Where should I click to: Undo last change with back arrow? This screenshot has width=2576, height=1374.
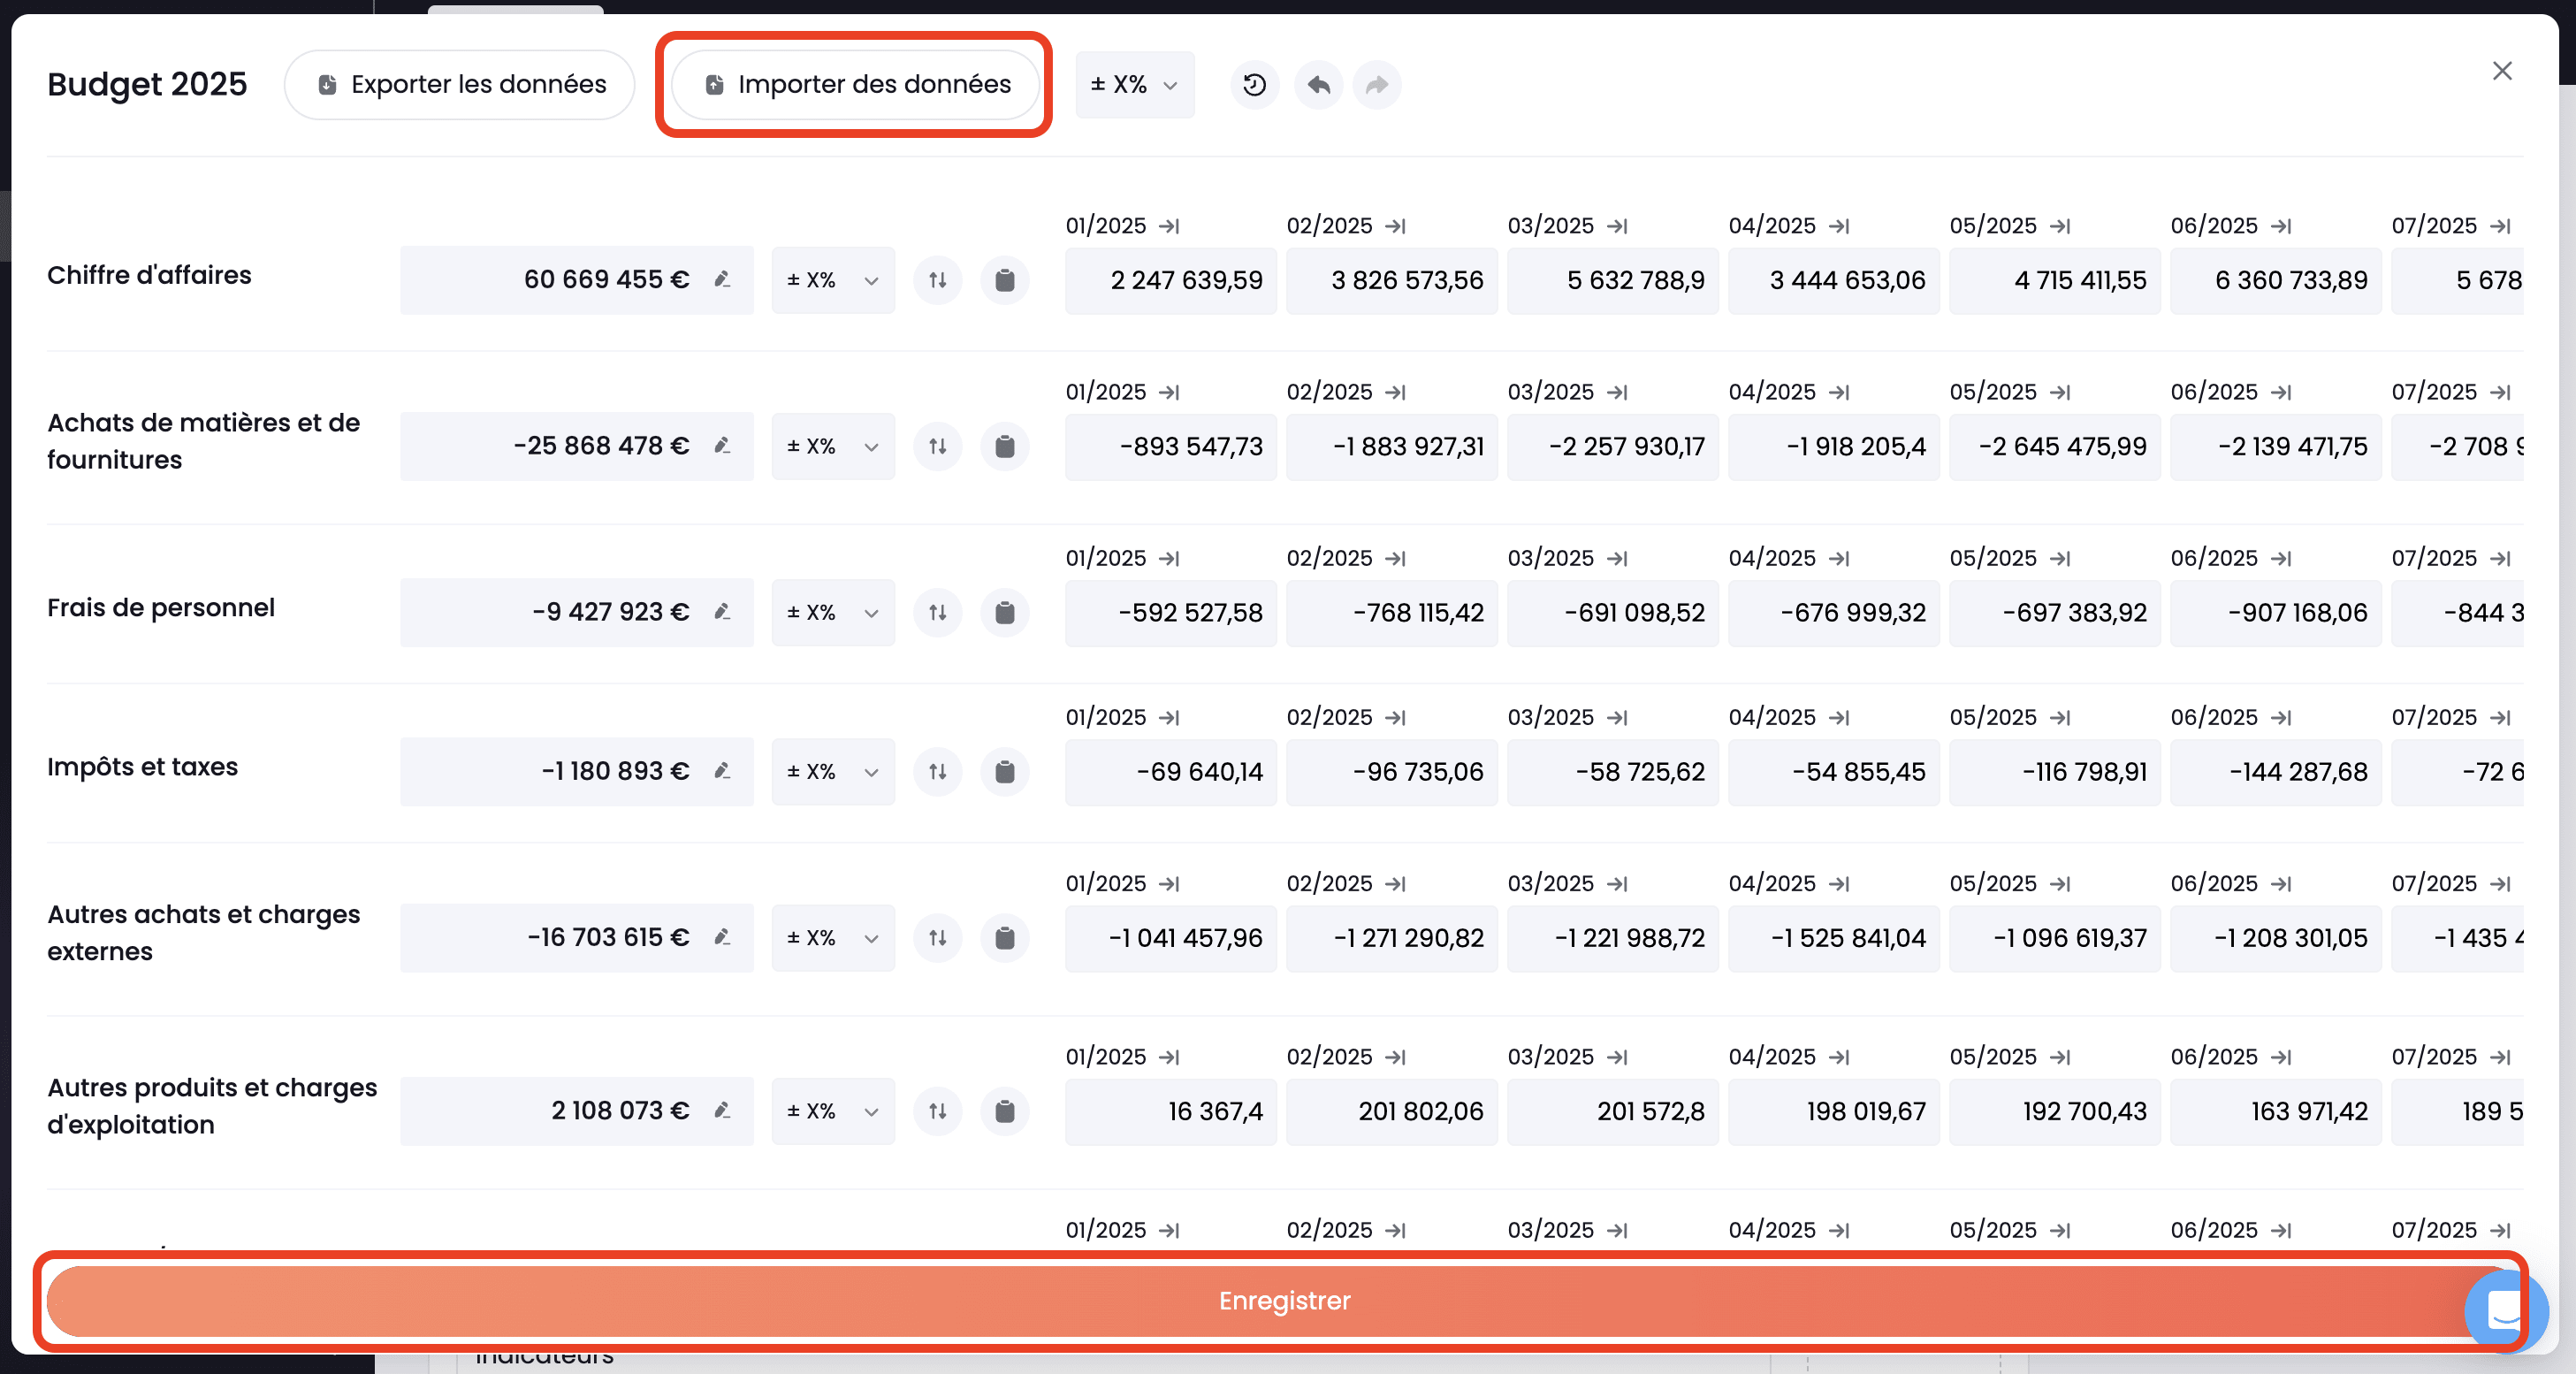point(1318,85)
